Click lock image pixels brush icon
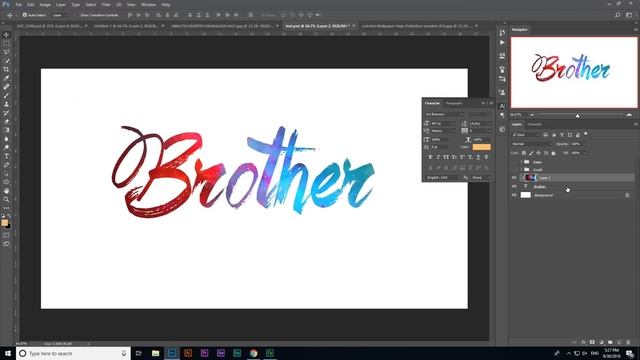This screenshot has height=360, width=640. (531, 153)
